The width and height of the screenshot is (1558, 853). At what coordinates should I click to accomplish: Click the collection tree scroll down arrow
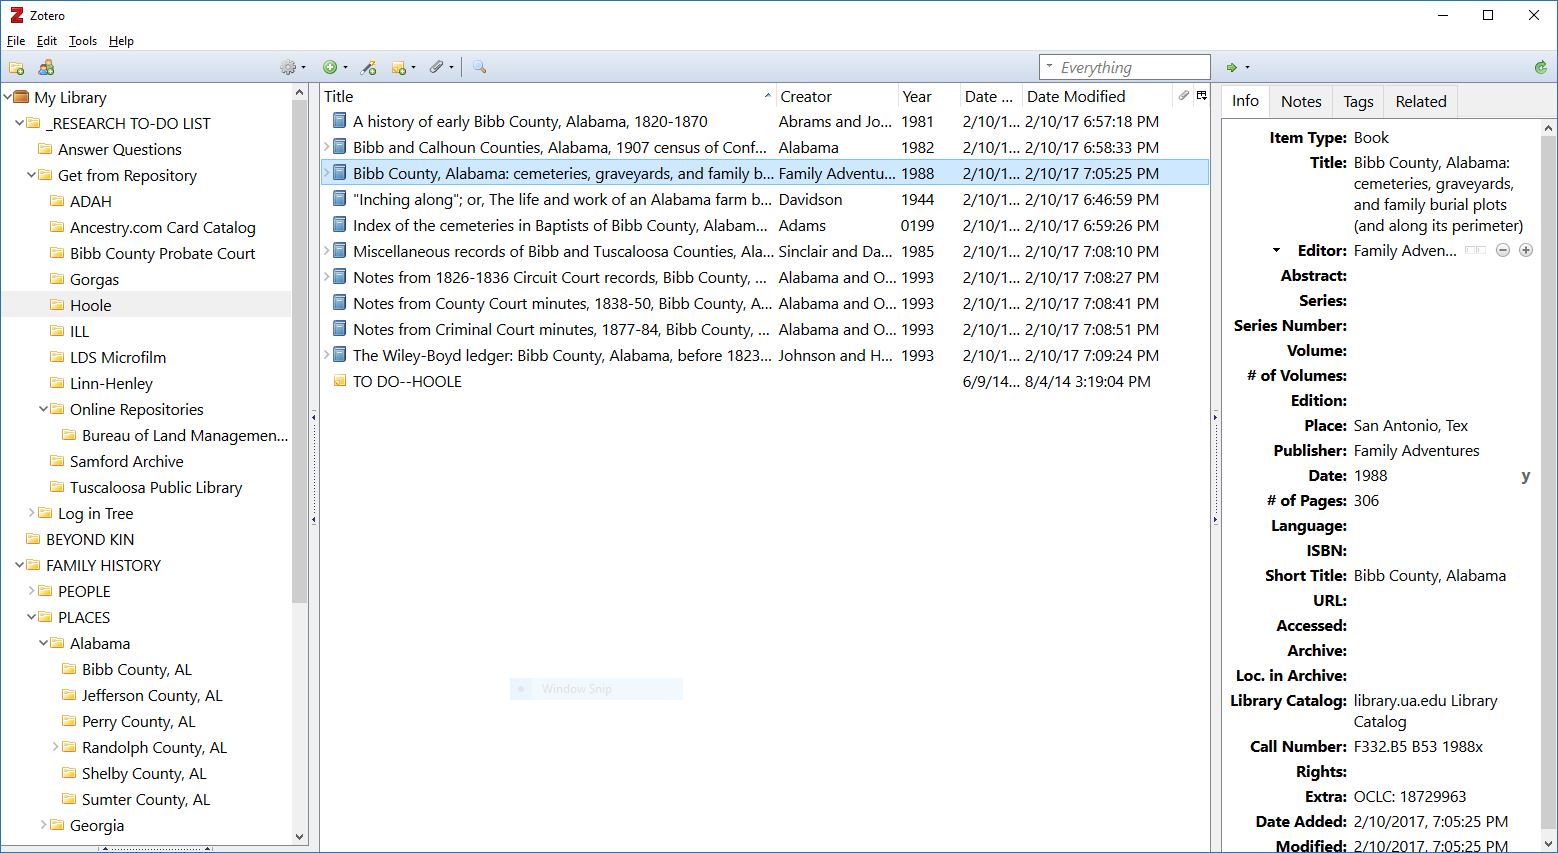click(300, 836)
